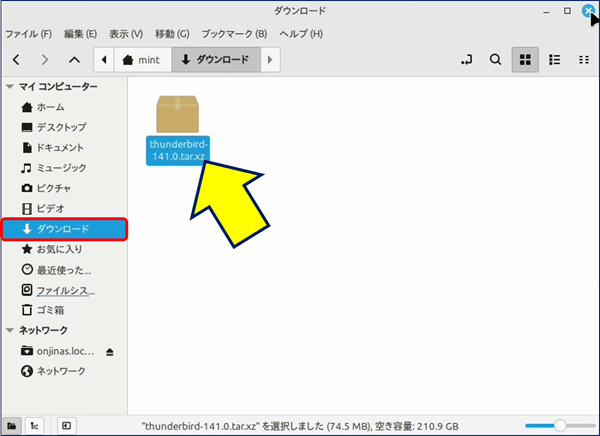Open the onjinas.loc... network share

point(57,351)
